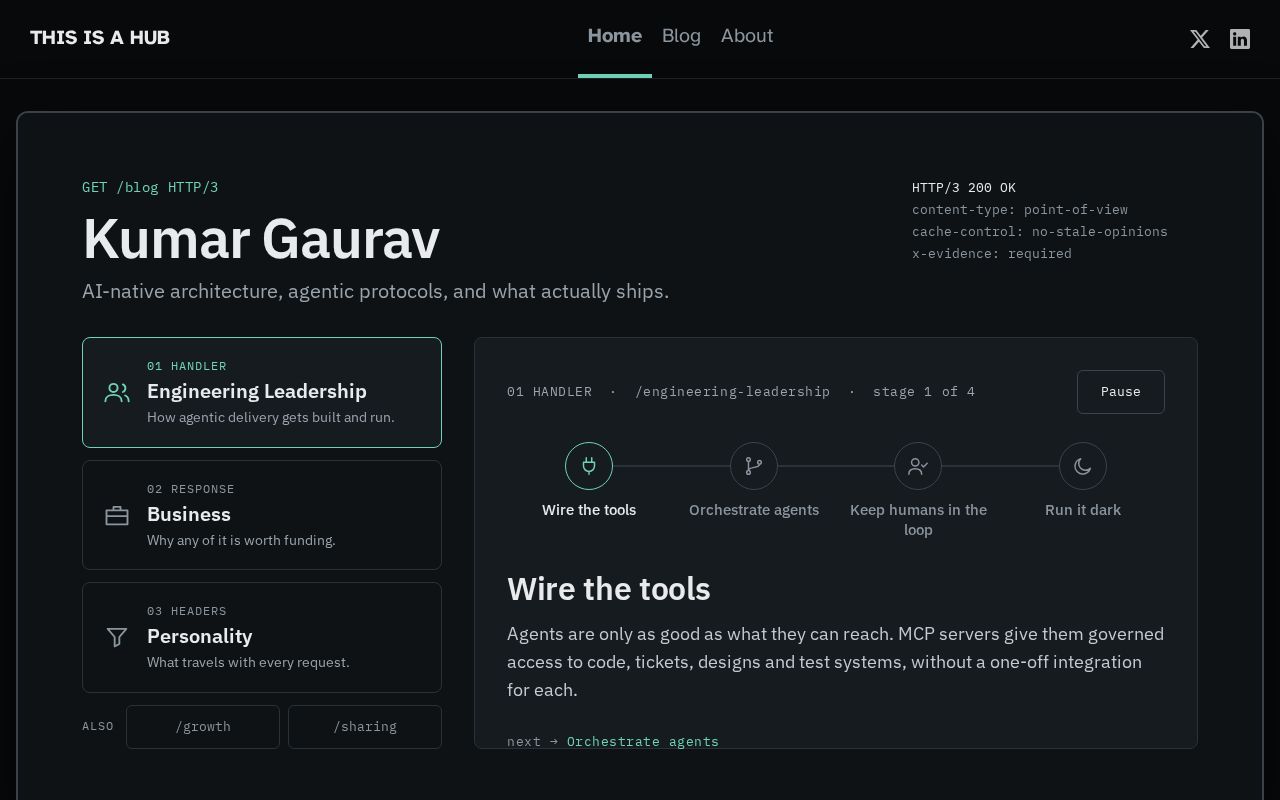Viewport: 1280px width, 800px height.
Task: Click the briefcase icon in the Business card
Action: coord(117,515)
